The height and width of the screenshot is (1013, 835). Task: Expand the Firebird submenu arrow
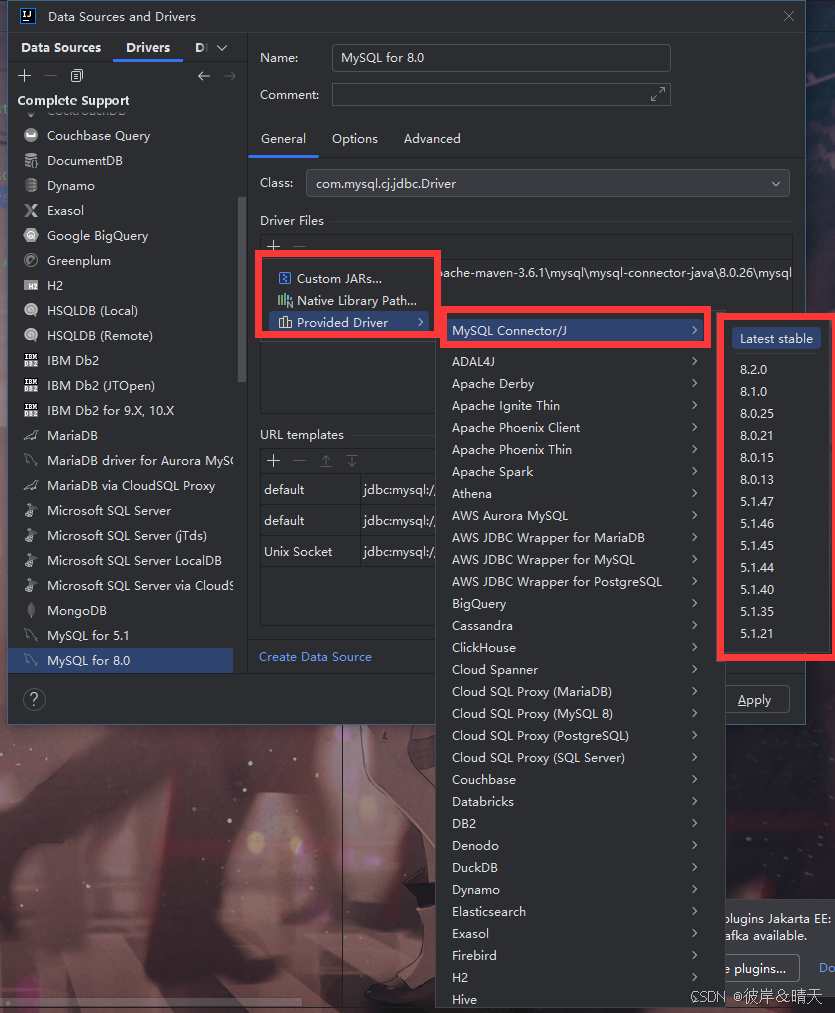[694, 955]
